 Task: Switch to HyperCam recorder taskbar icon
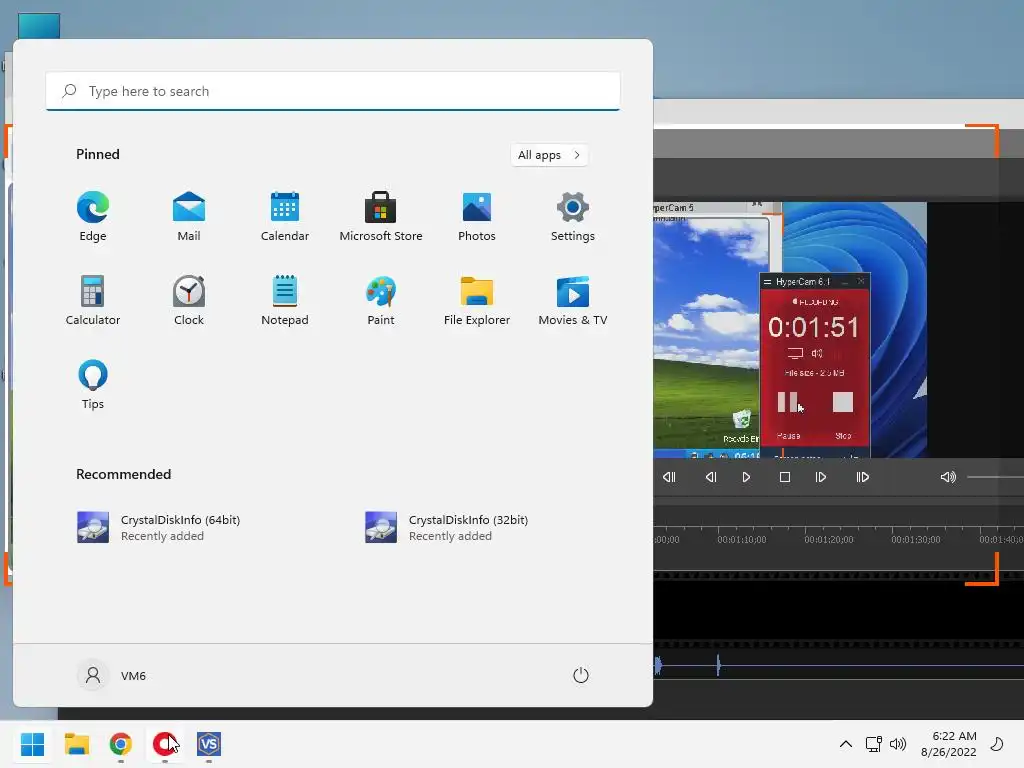pos(165,744)
